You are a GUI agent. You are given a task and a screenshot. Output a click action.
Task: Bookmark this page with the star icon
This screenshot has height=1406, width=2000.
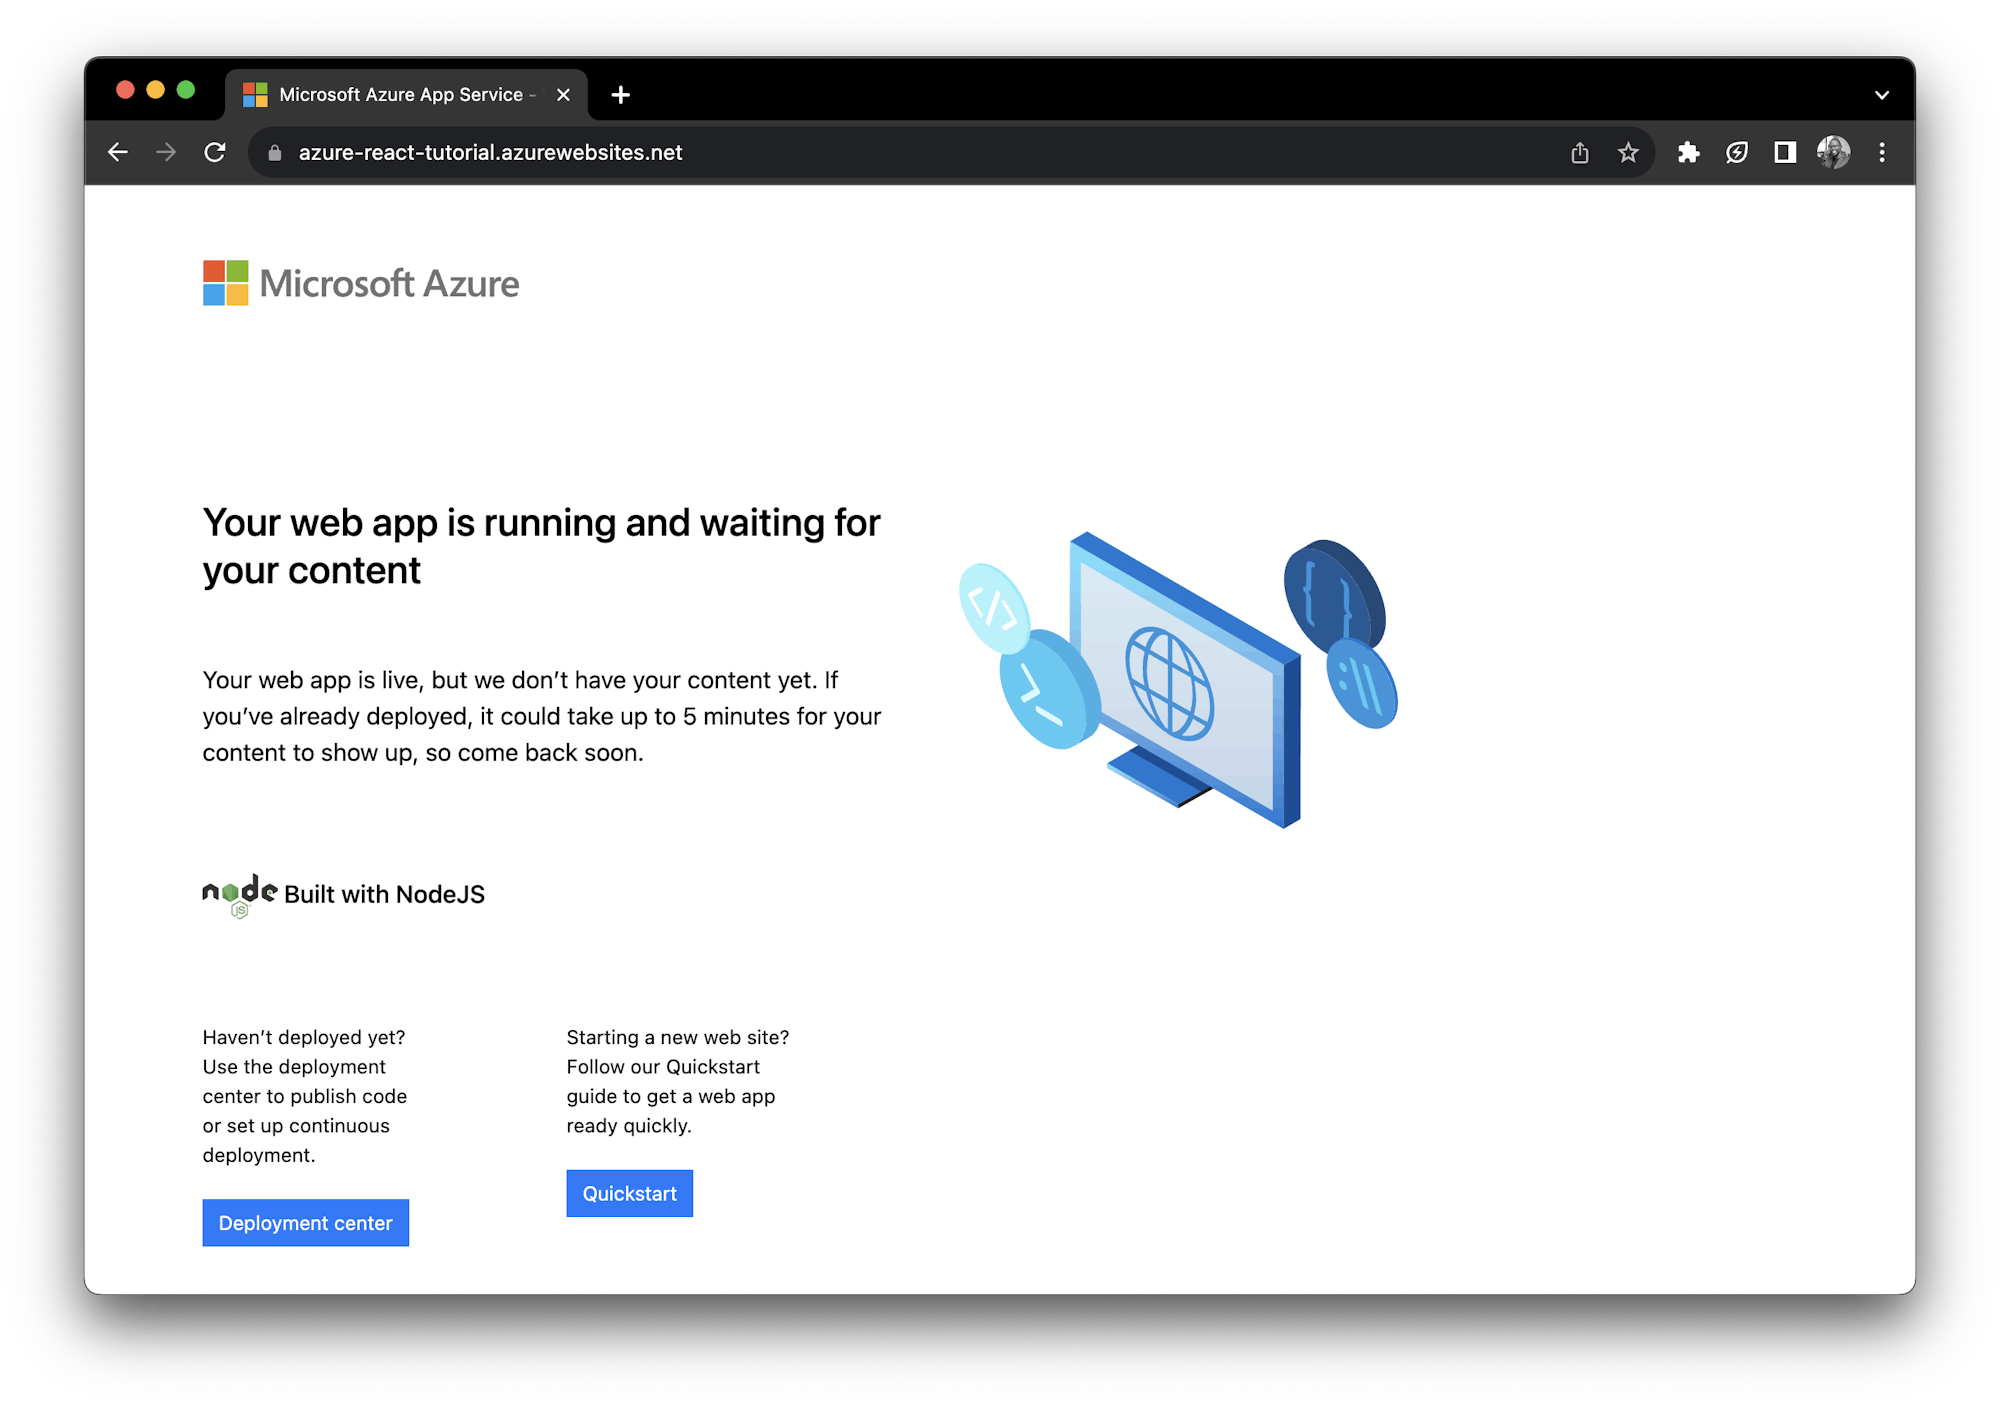pos(1628,152)
